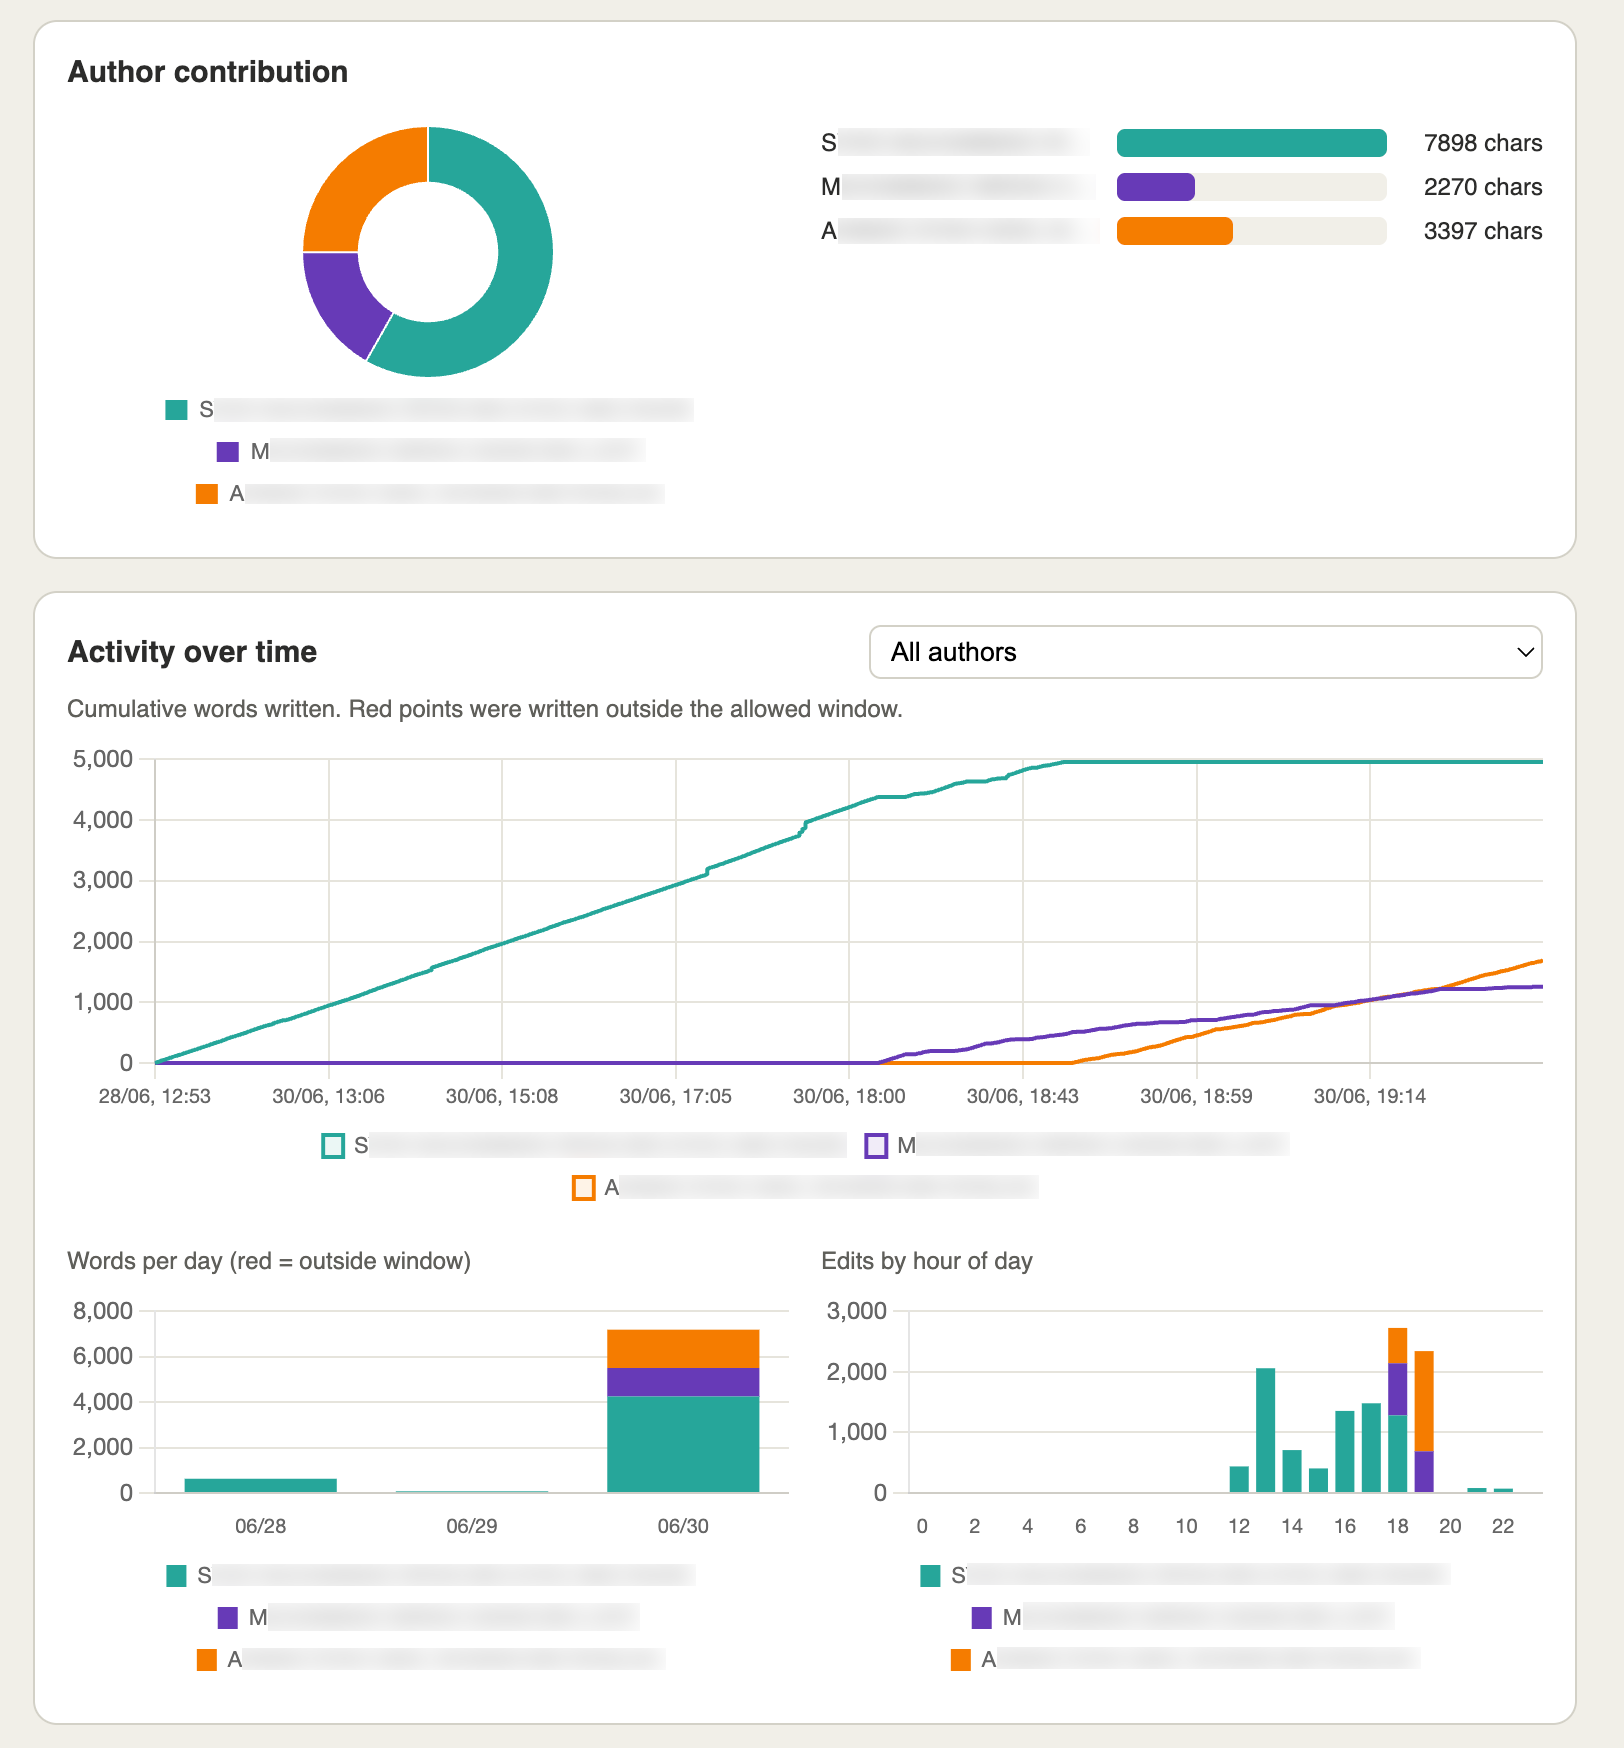Click the 'Words per day' chart title
1624x1748 pixels.
[x=269, y=1261]
